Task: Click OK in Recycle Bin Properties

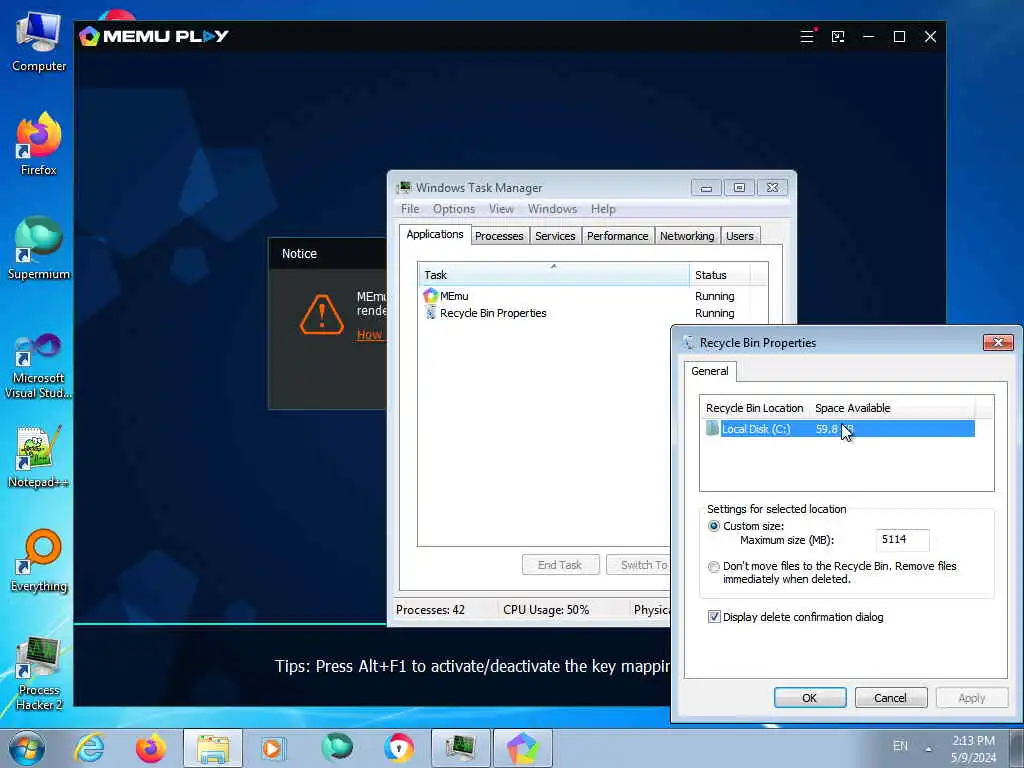Action: (810, 697)
